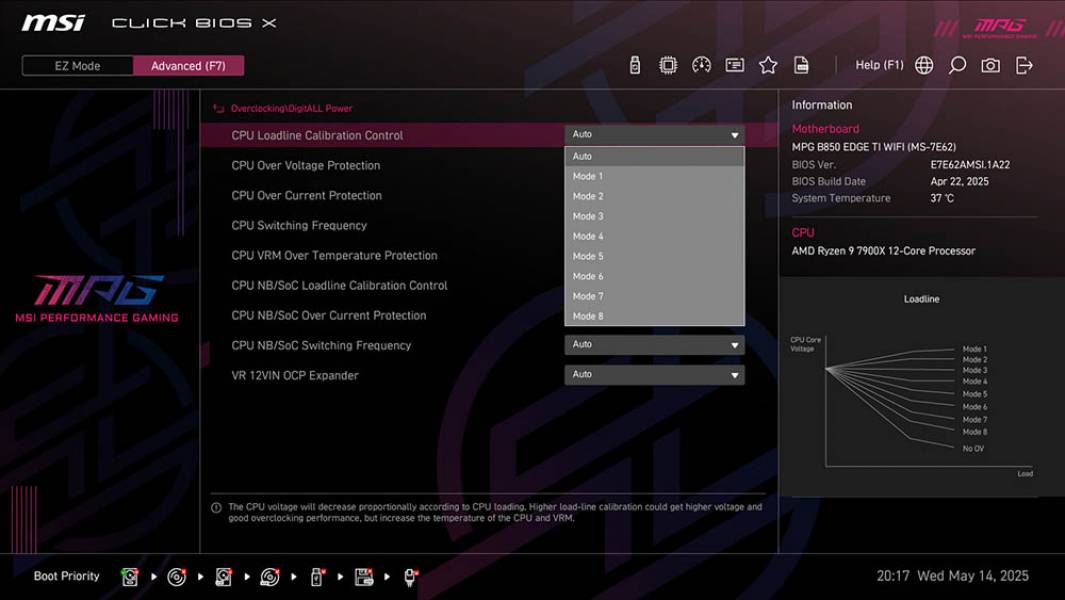The image size is (1065, 600).
Task: Open the hardware monitor gauge icon
Action: pos(701,65)
